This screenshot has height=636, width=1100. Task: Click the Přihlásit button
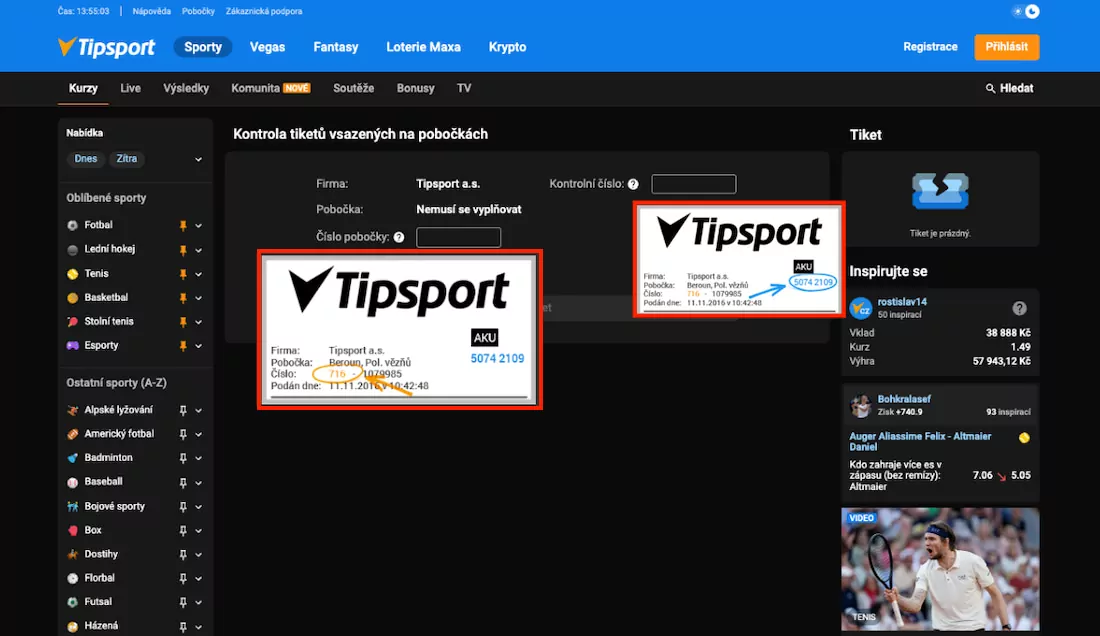point(1006,47)
